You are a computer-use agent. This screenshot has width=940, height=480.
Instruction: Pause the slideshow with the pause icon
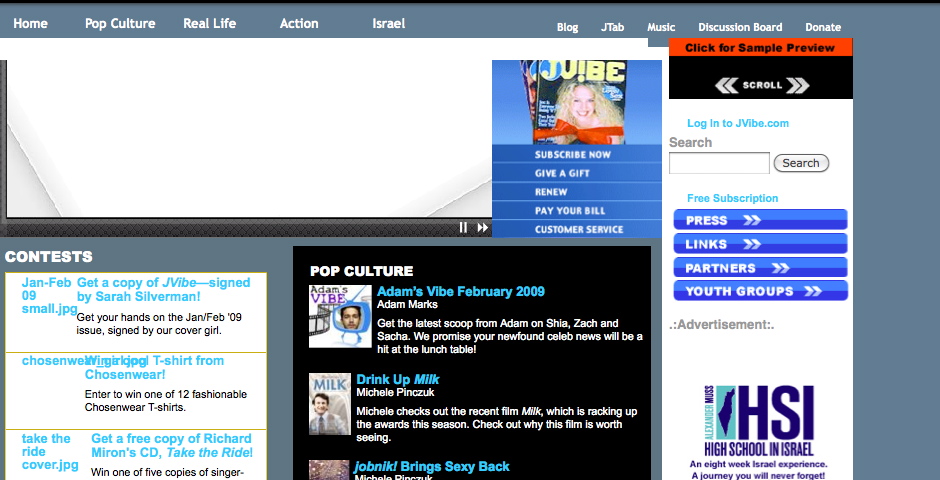point(463,228)
